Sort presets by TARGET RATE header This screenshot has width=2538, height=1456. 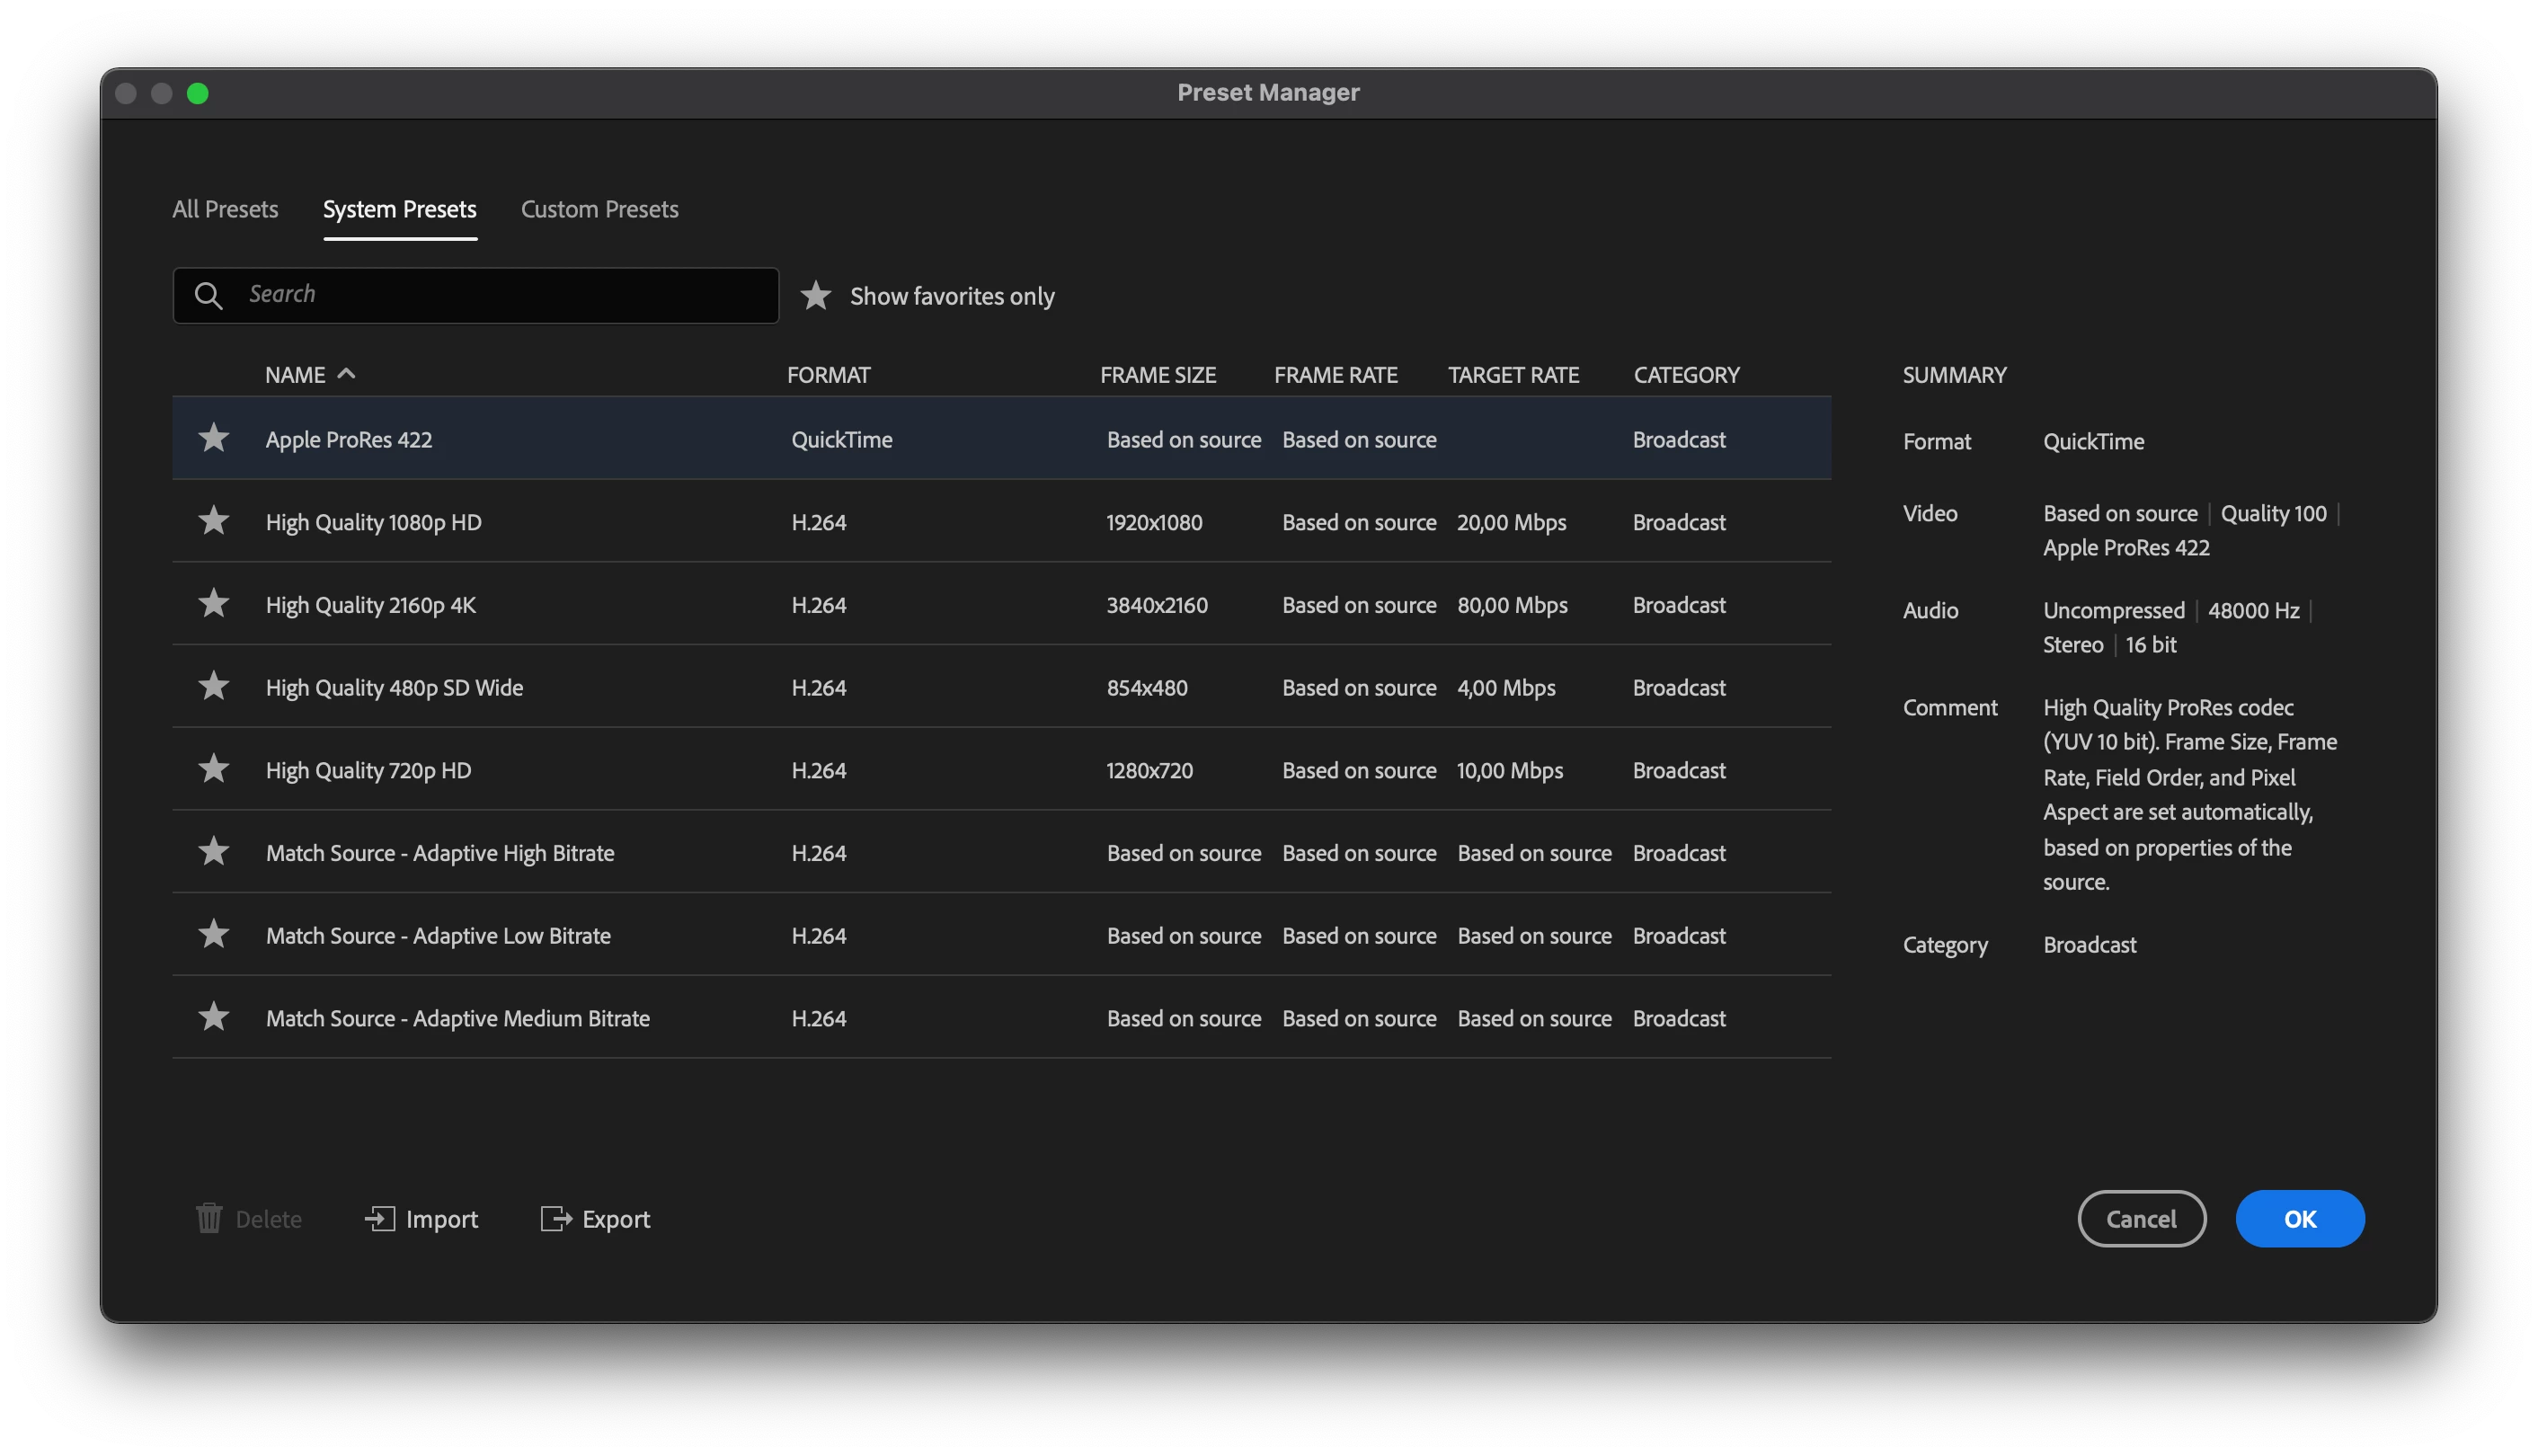click(1513, 375)
